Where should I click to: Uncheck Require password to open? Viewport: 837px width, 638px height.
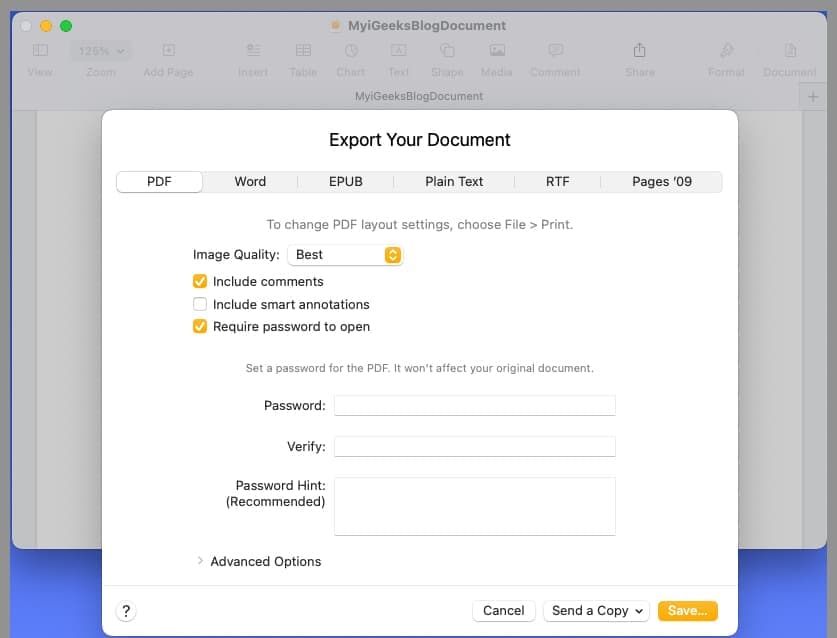[x=200, y=326]
